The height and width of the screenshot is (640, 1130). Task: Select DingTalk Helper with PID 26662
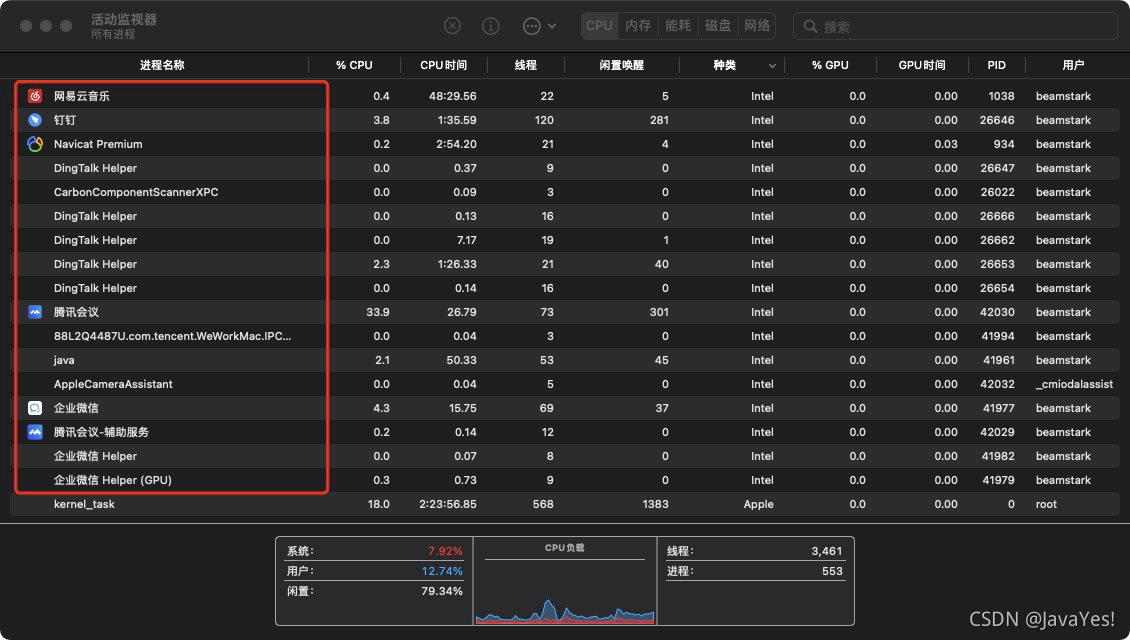coord(95,240)
